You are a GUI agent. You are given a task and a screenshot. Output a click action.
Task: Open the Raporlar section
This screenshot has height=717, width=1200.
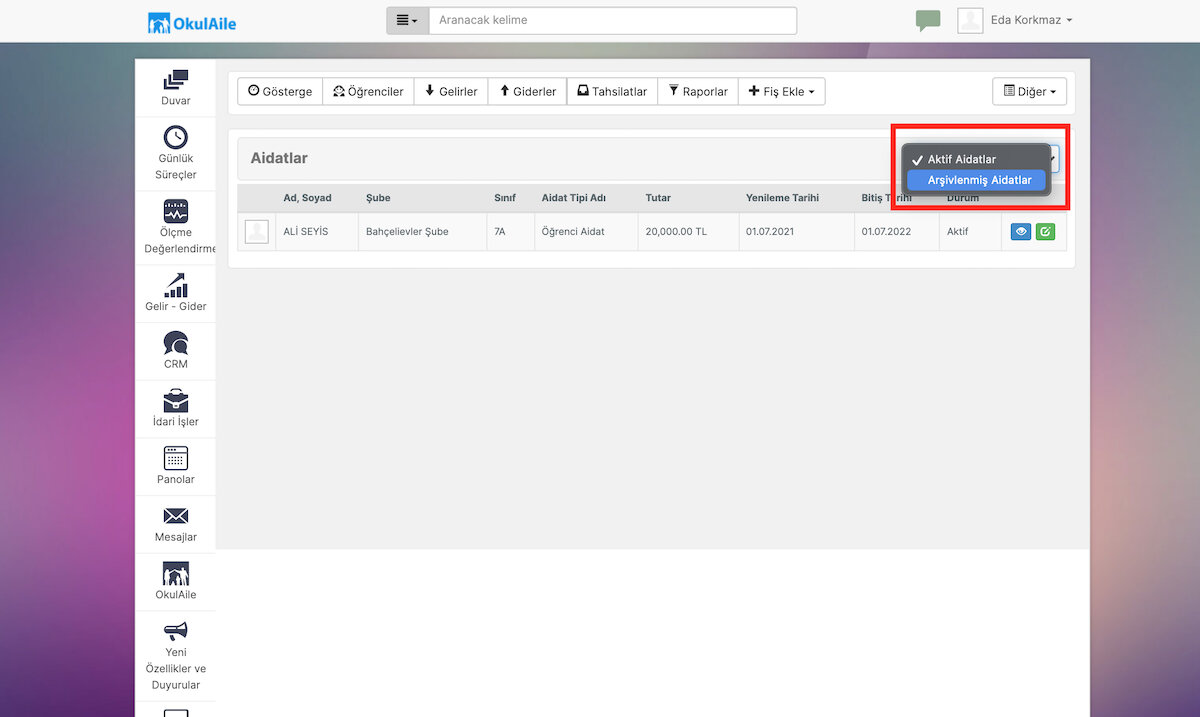pyautogui.click(x=698, y=92)
